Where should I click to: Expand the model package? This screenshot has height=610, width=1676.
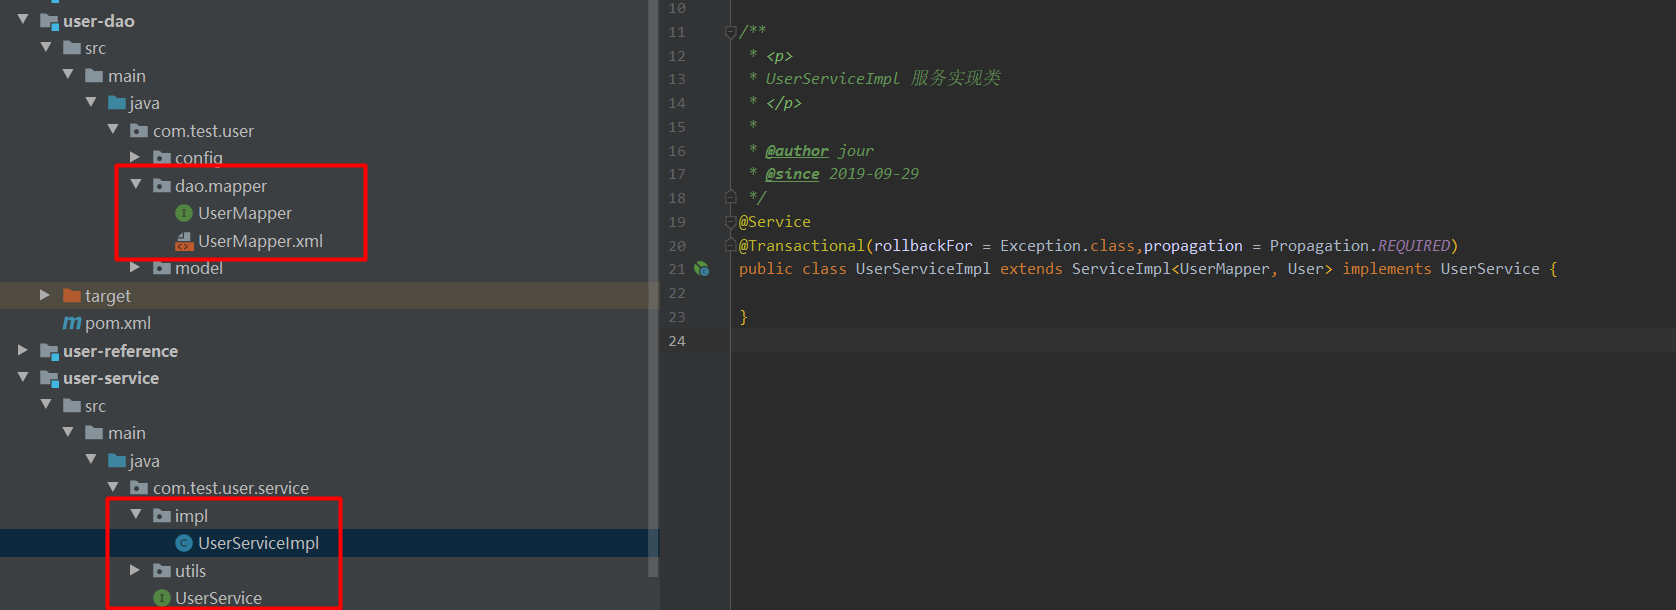pos(135,267)
